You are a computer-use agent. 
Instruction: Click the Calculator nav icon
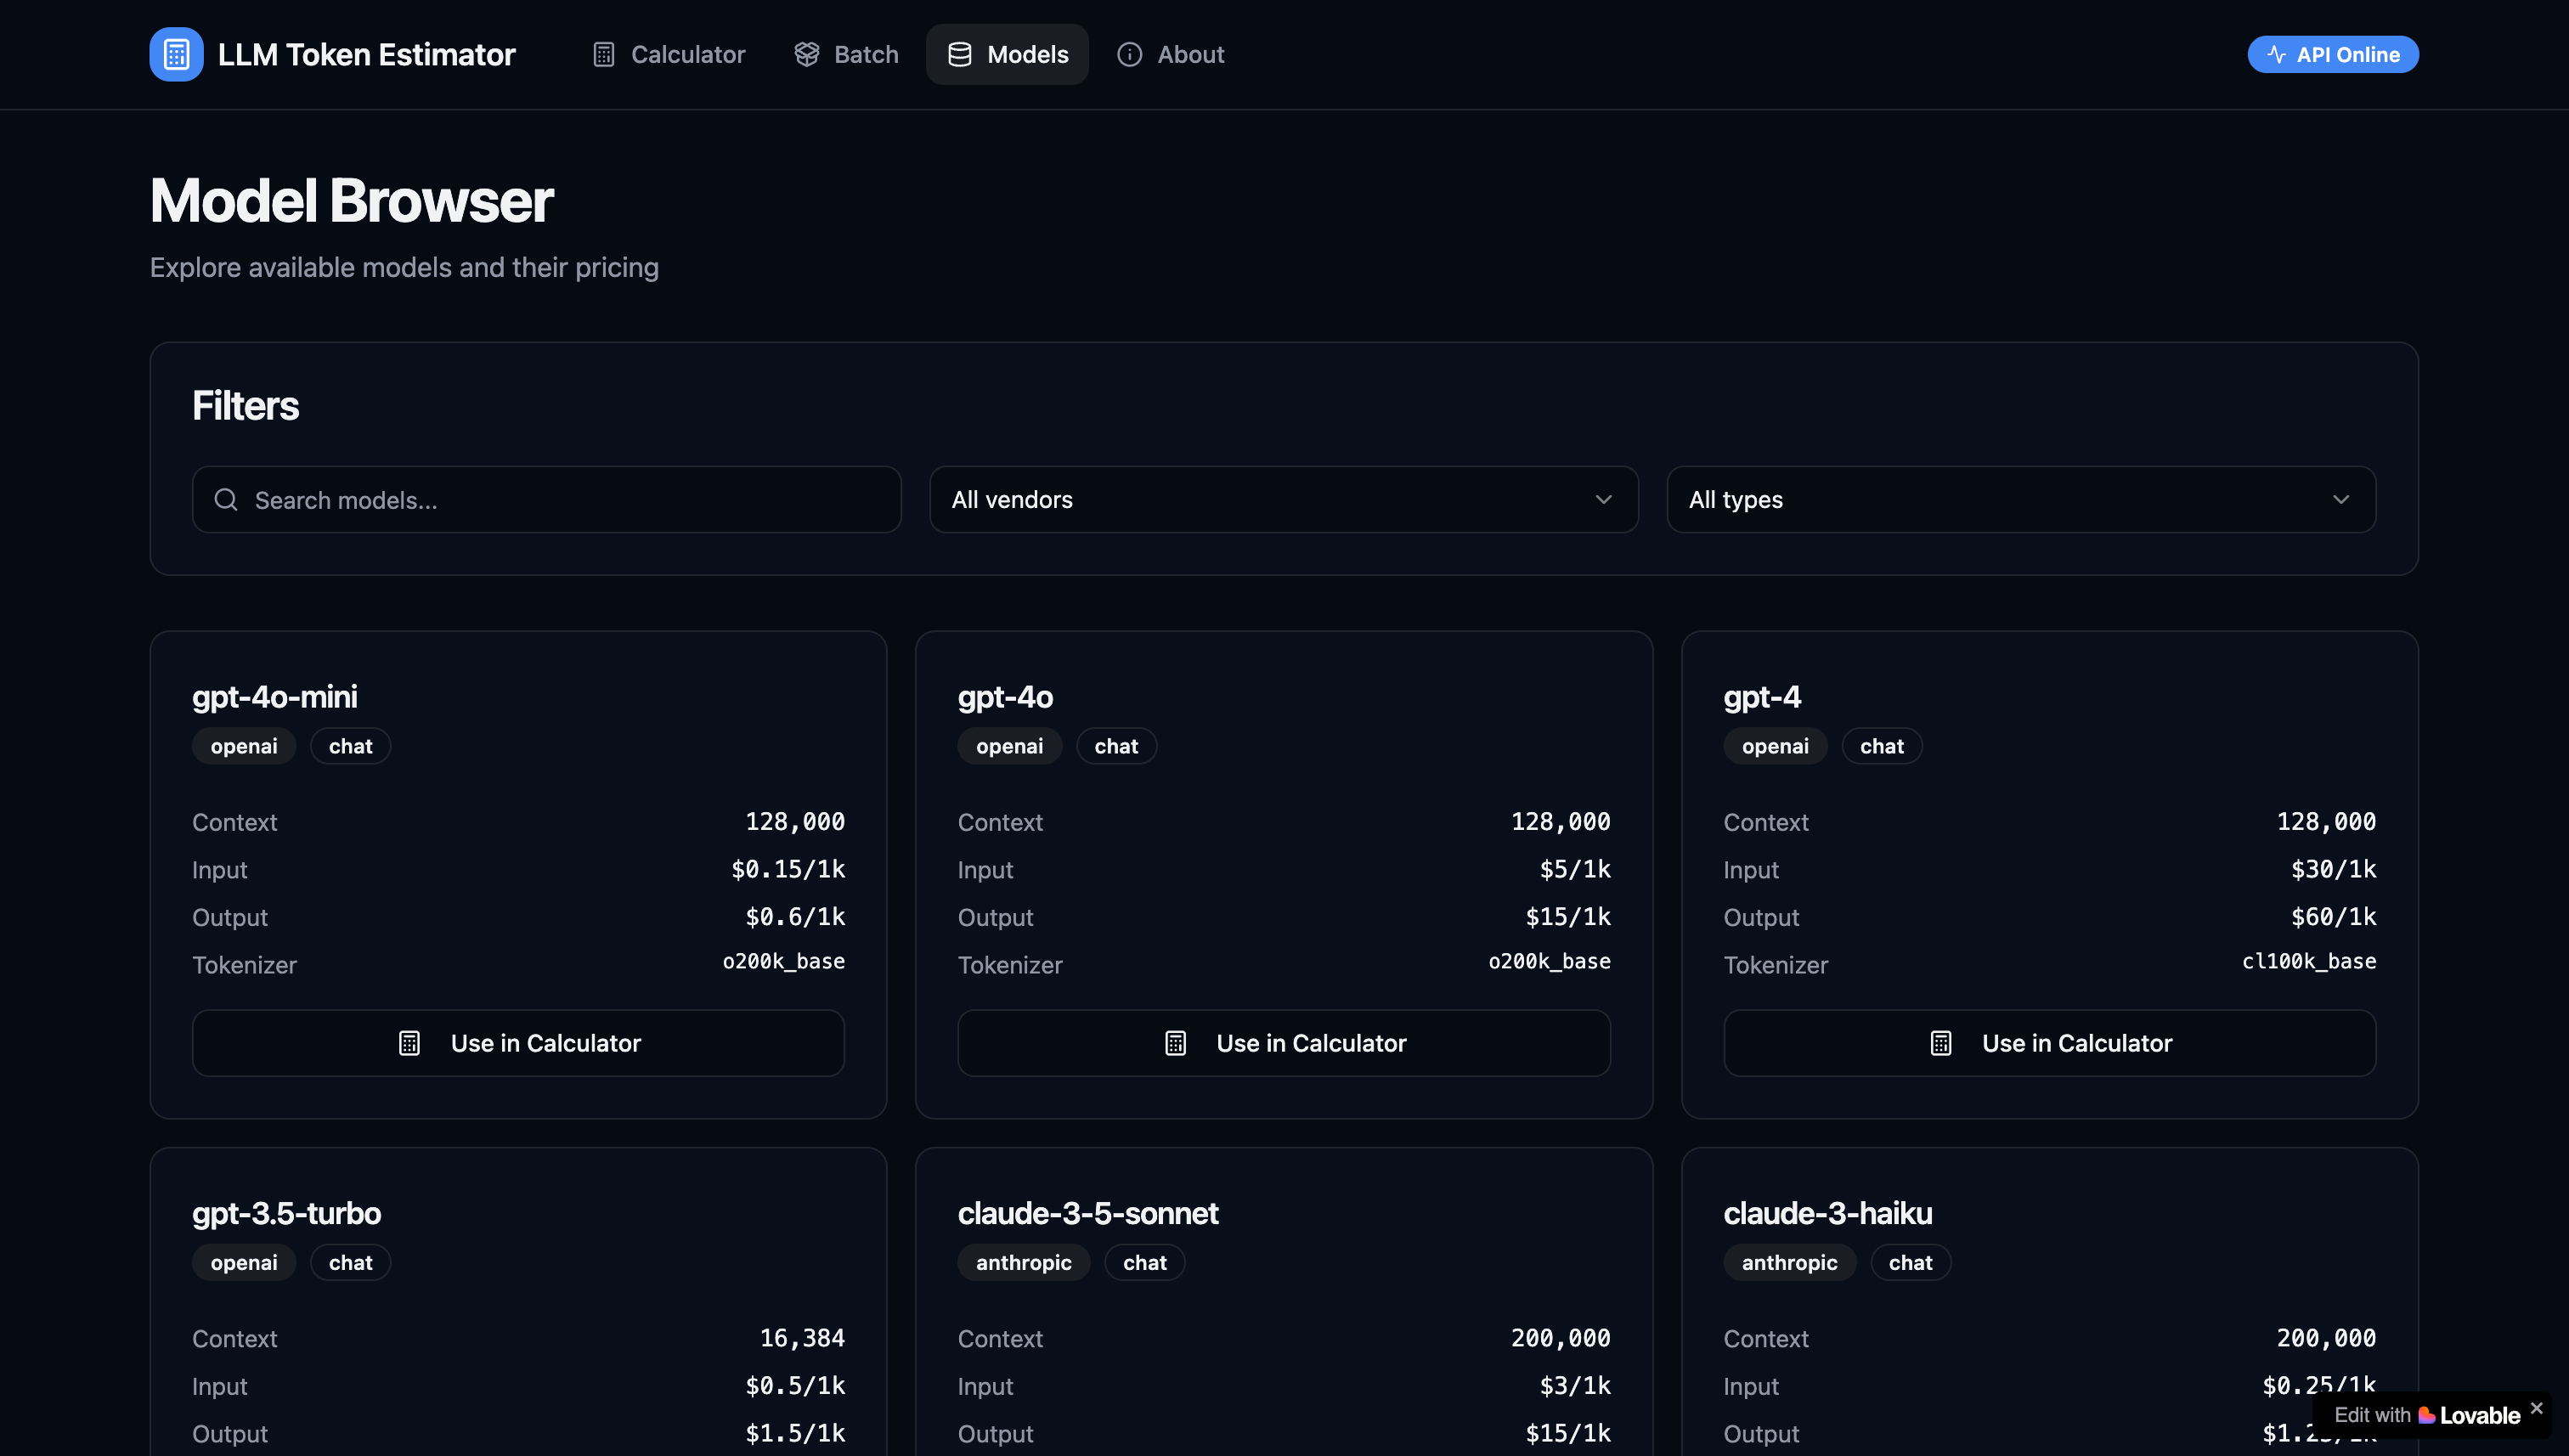tap(604, 54)
